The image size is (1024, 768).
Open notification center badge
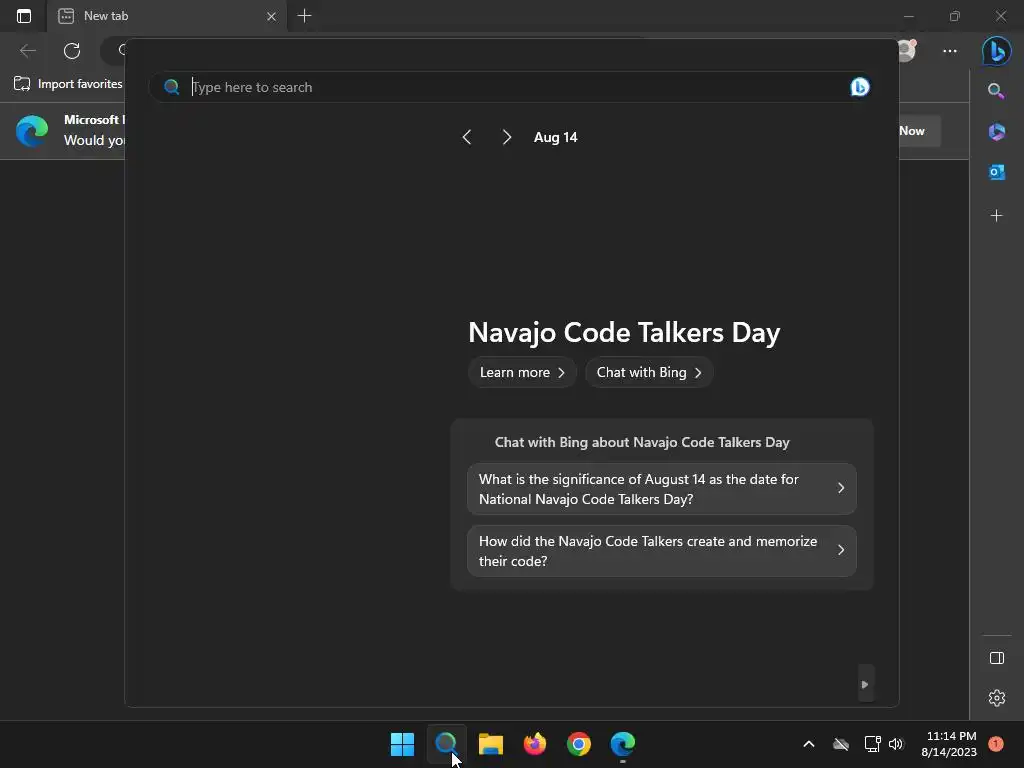pyautogui.click(x=995, y=744)
